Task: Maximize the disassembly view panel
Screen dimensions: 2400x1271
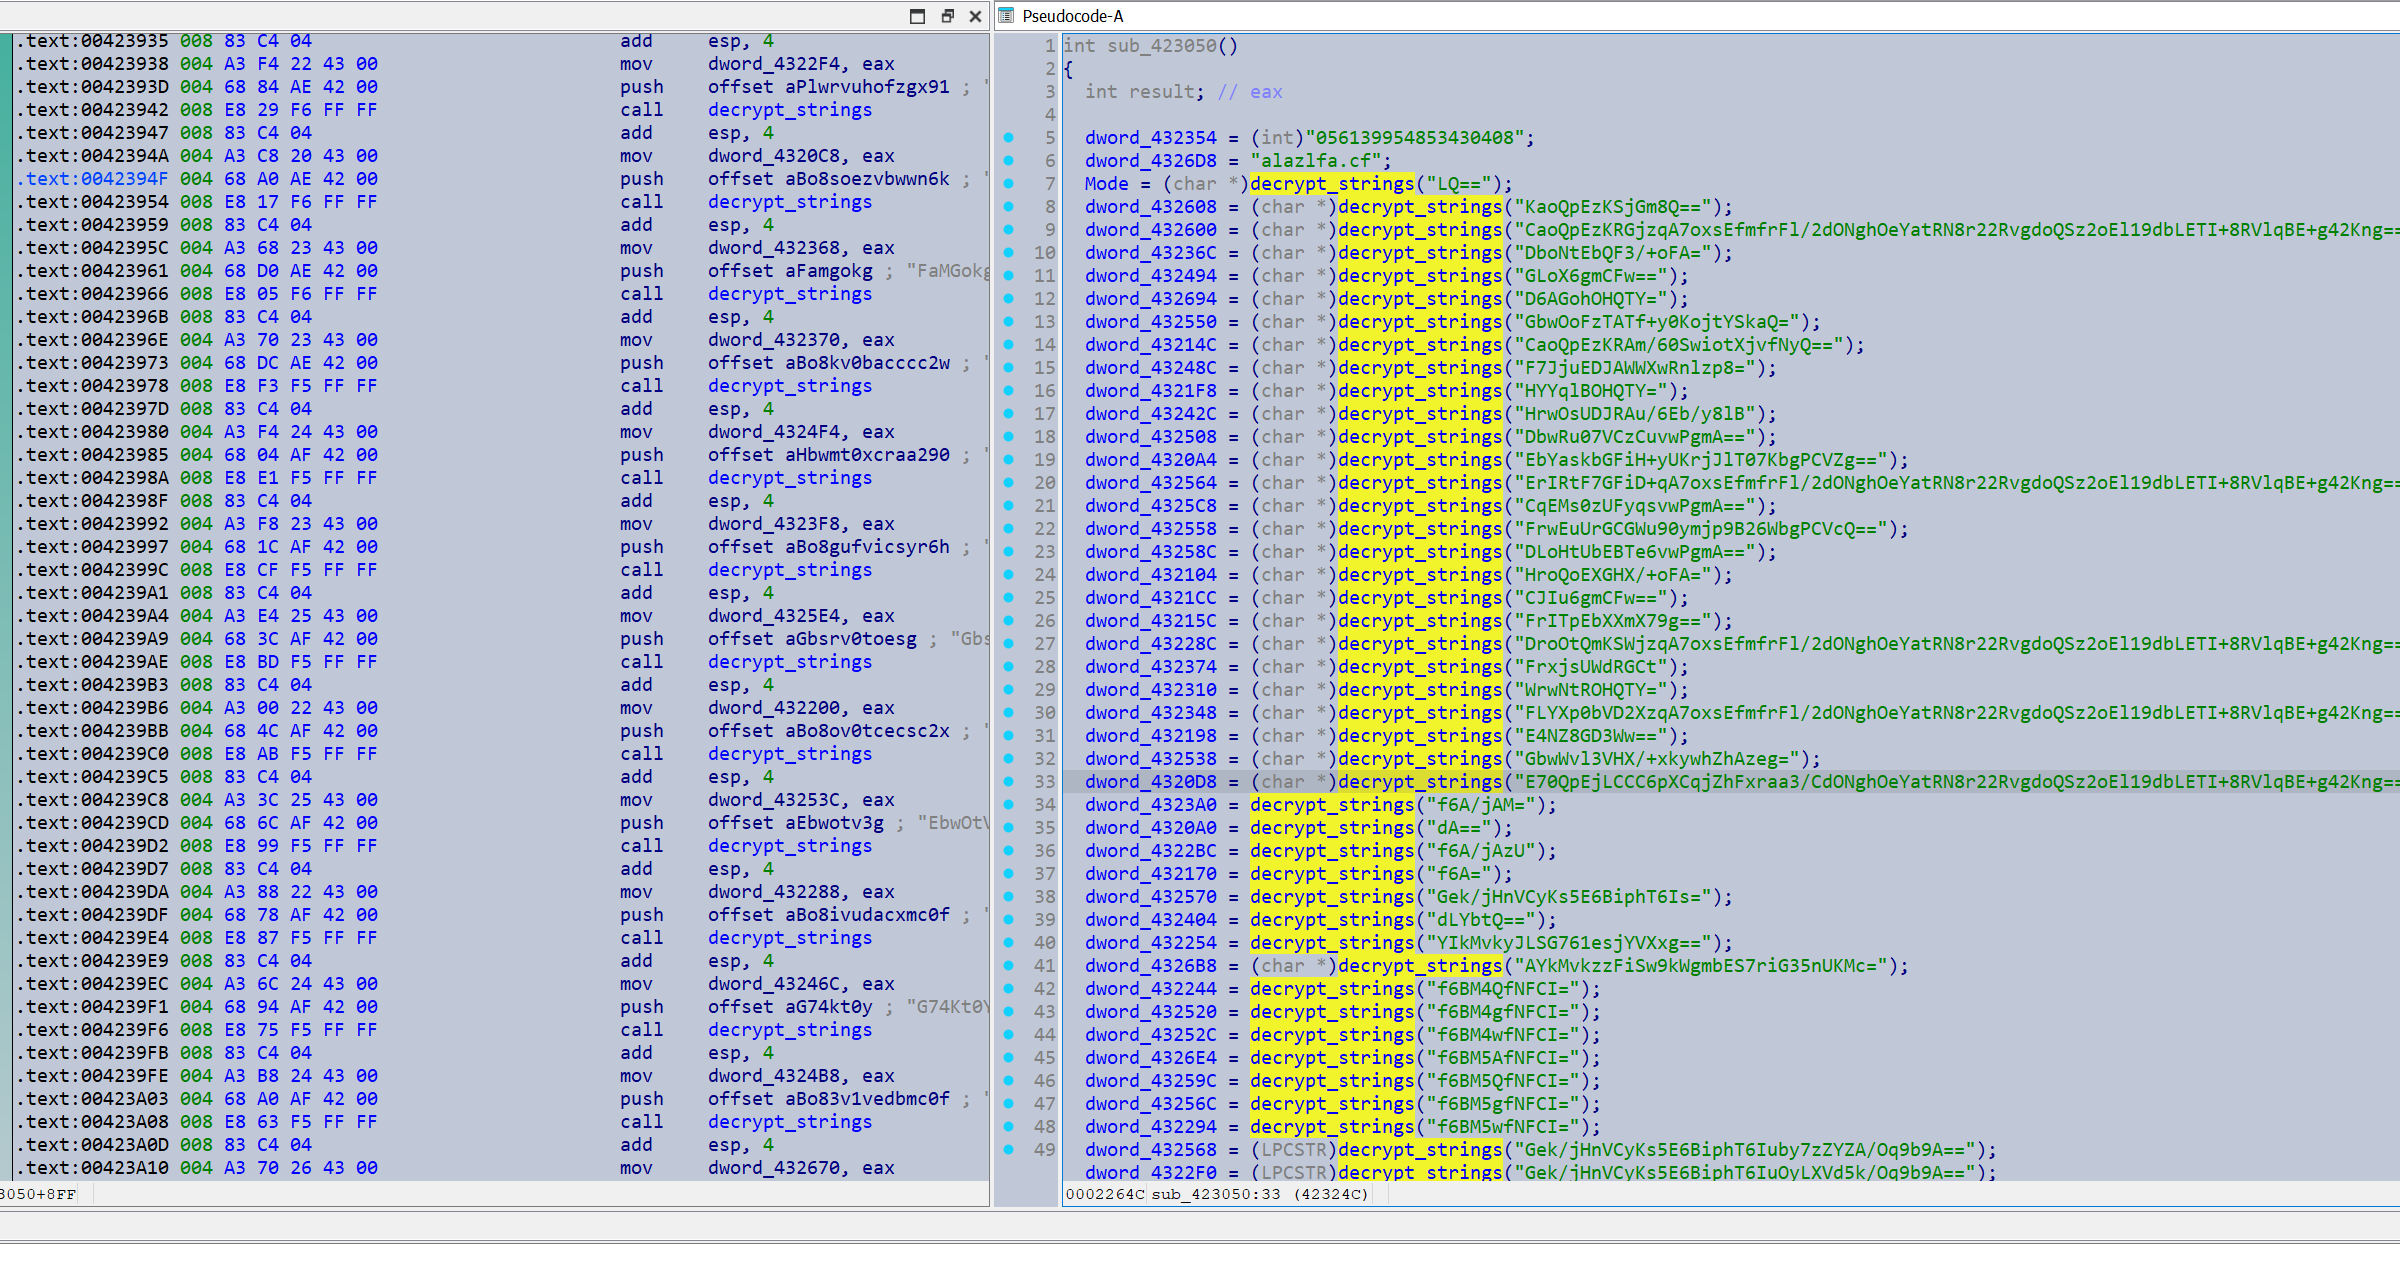Action: click(917, 16)
